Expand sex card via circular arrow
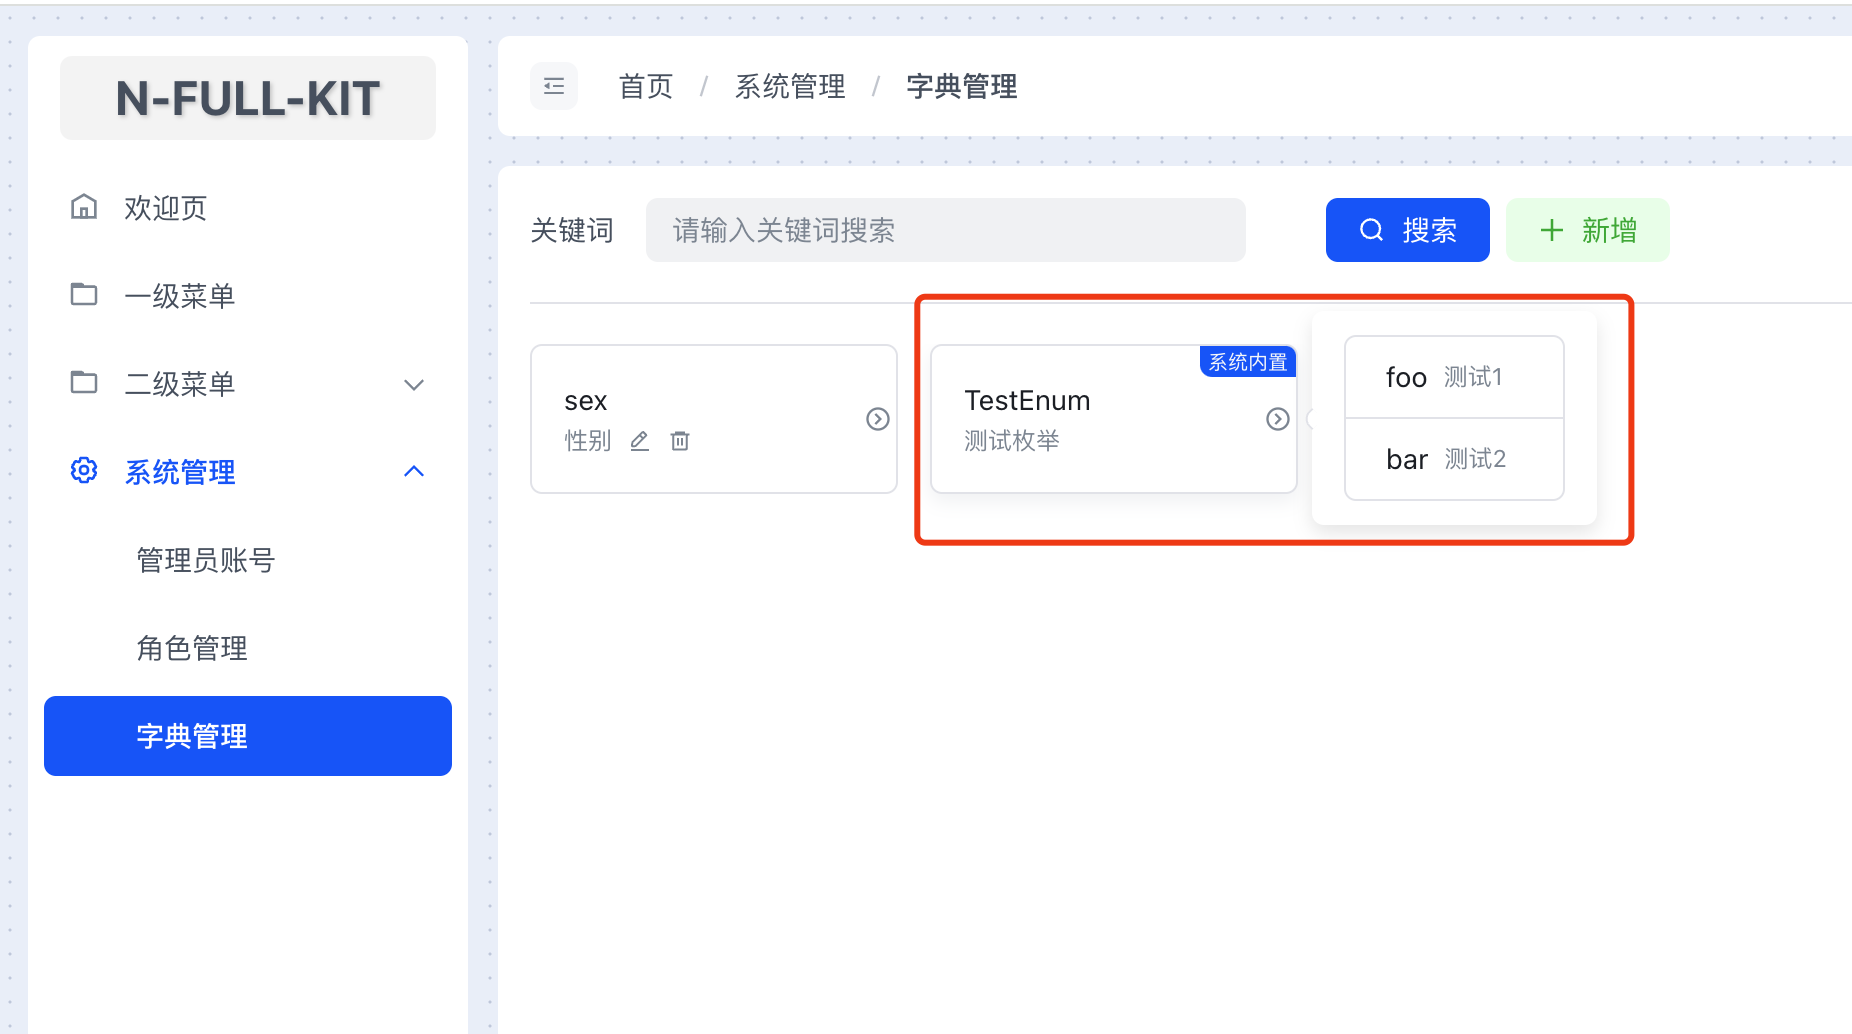This screenshot has width=1852, height=1034. 877,419
